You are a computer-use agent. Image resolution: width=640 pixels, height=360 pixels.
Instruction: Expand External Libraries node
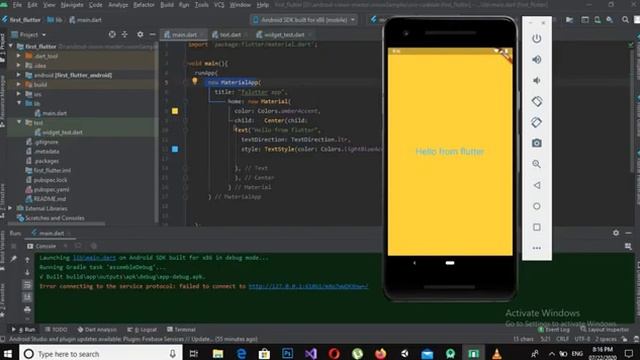(11, 208)
